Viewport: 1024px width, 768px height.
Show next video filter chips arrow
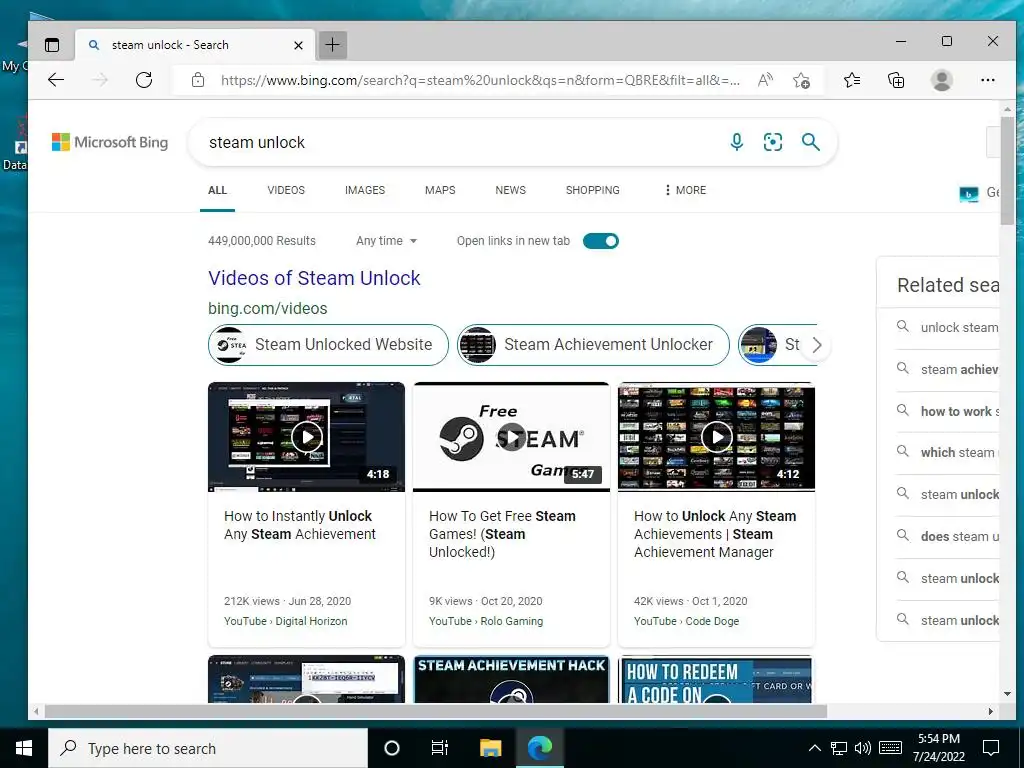816,345
